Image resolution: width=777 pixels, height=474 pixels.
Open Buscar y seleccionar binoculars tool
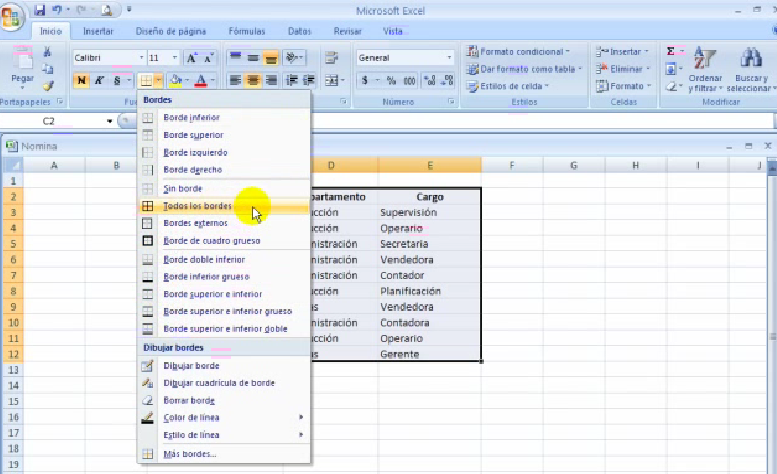pyautogui.click(x=751, y=62)
